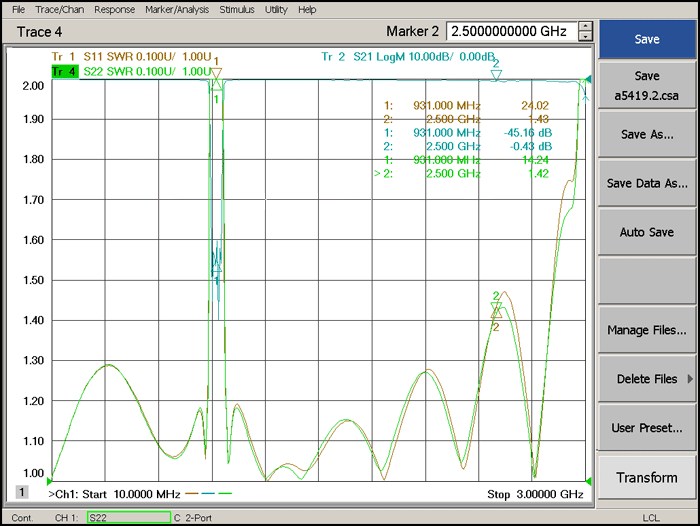Open the Utility menu
700x526 pixels.
click(x=276, y=9)
